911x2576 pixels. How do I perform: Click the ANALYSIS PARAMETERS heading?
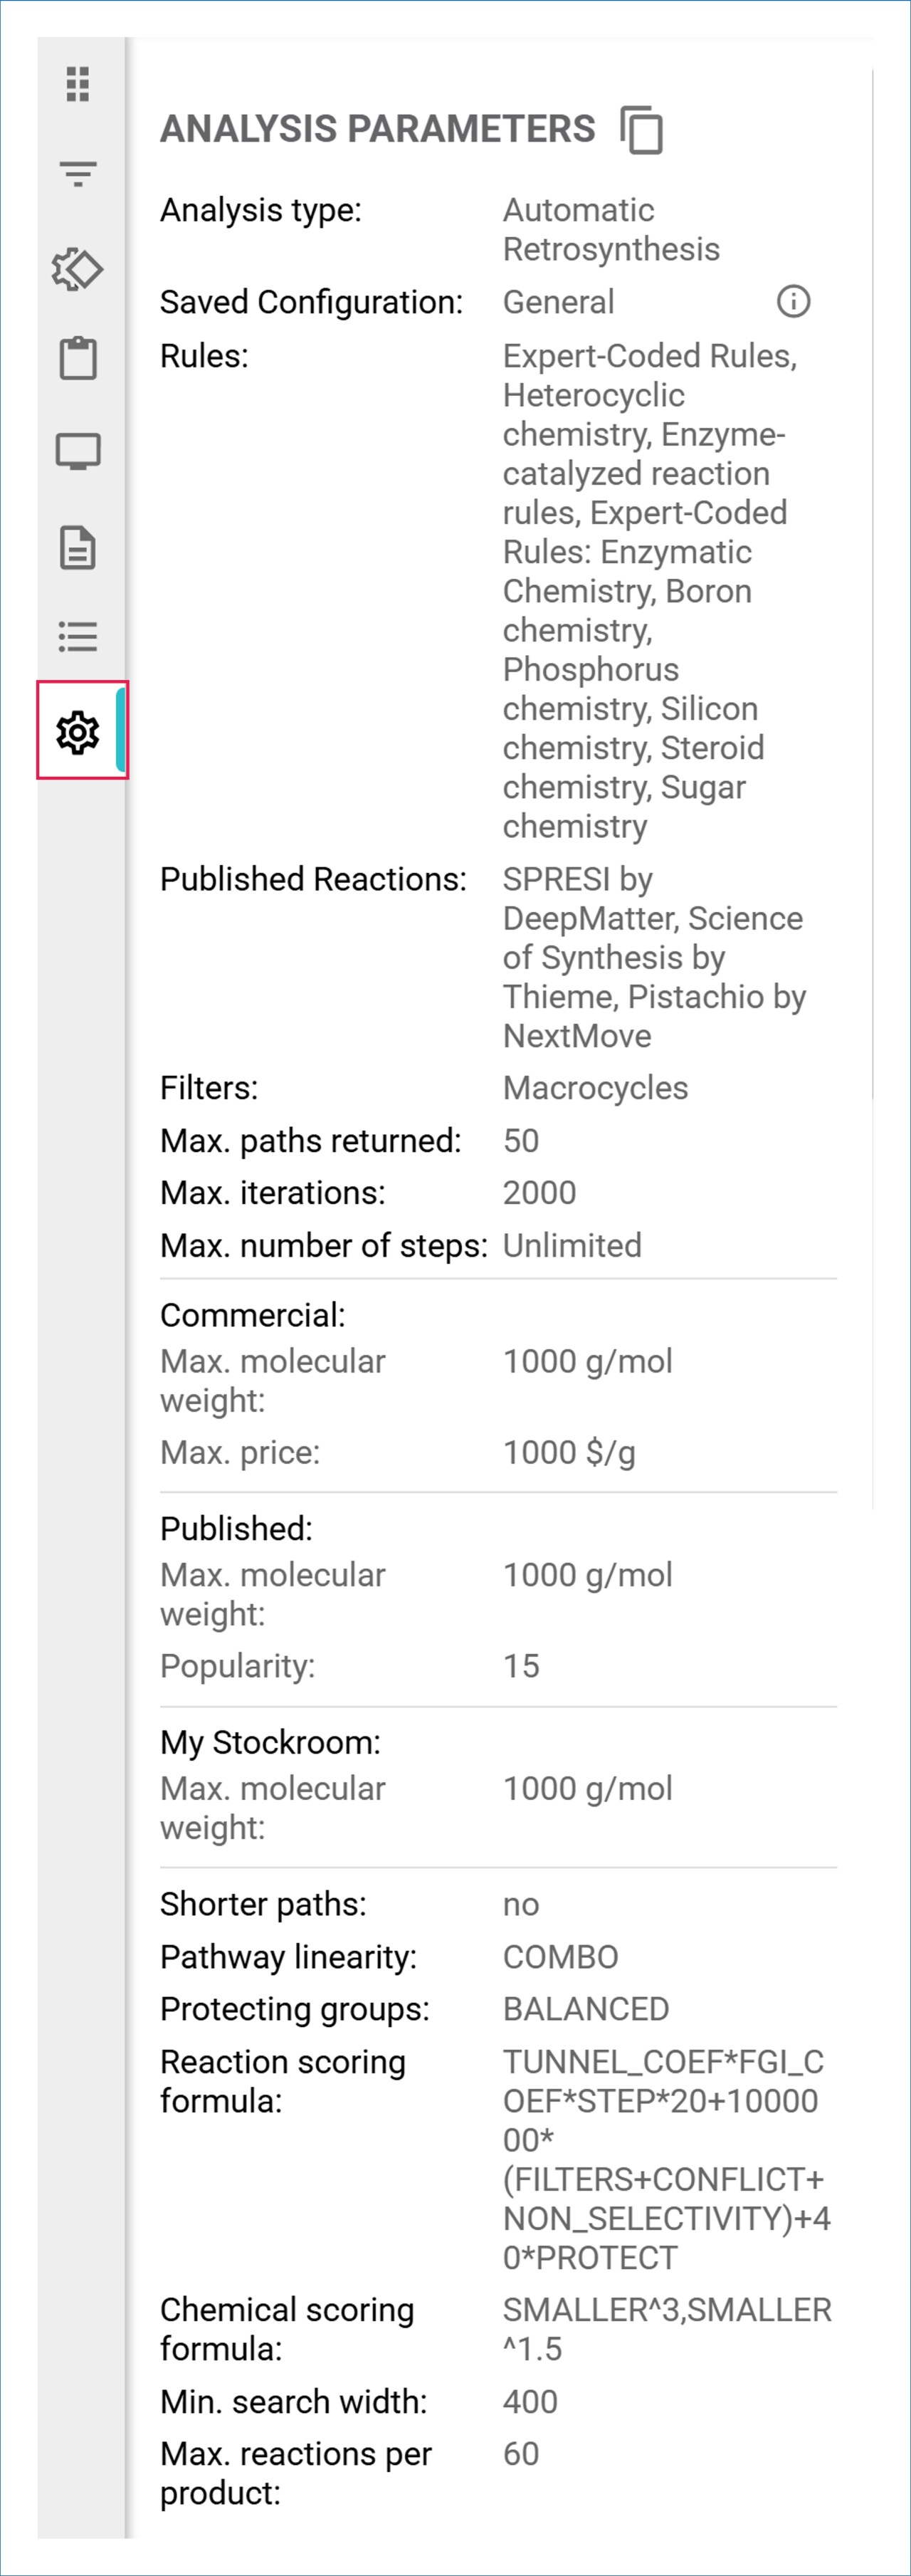coord(378,129)
